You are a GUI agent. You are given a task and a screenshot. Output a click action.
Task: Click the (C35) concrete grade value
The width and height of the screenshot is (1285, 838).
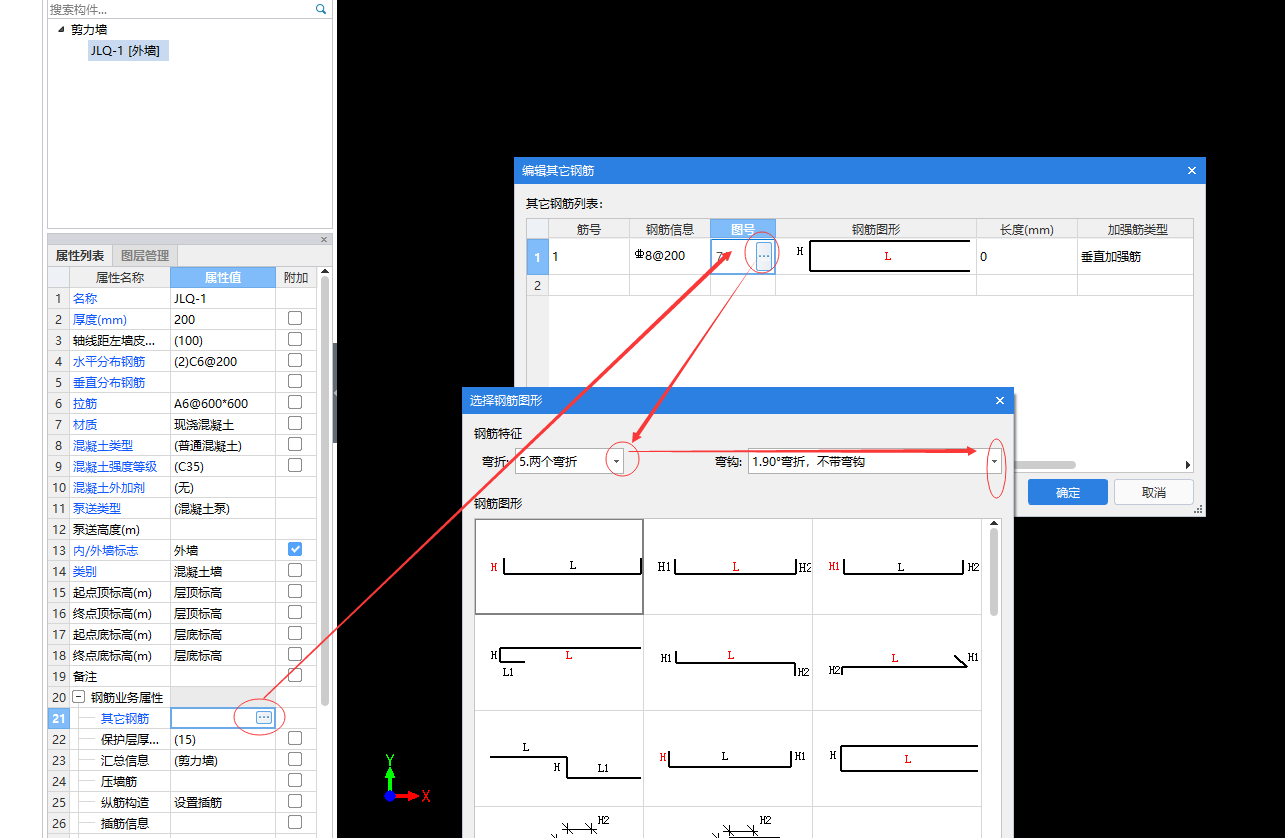click(222, 466)
